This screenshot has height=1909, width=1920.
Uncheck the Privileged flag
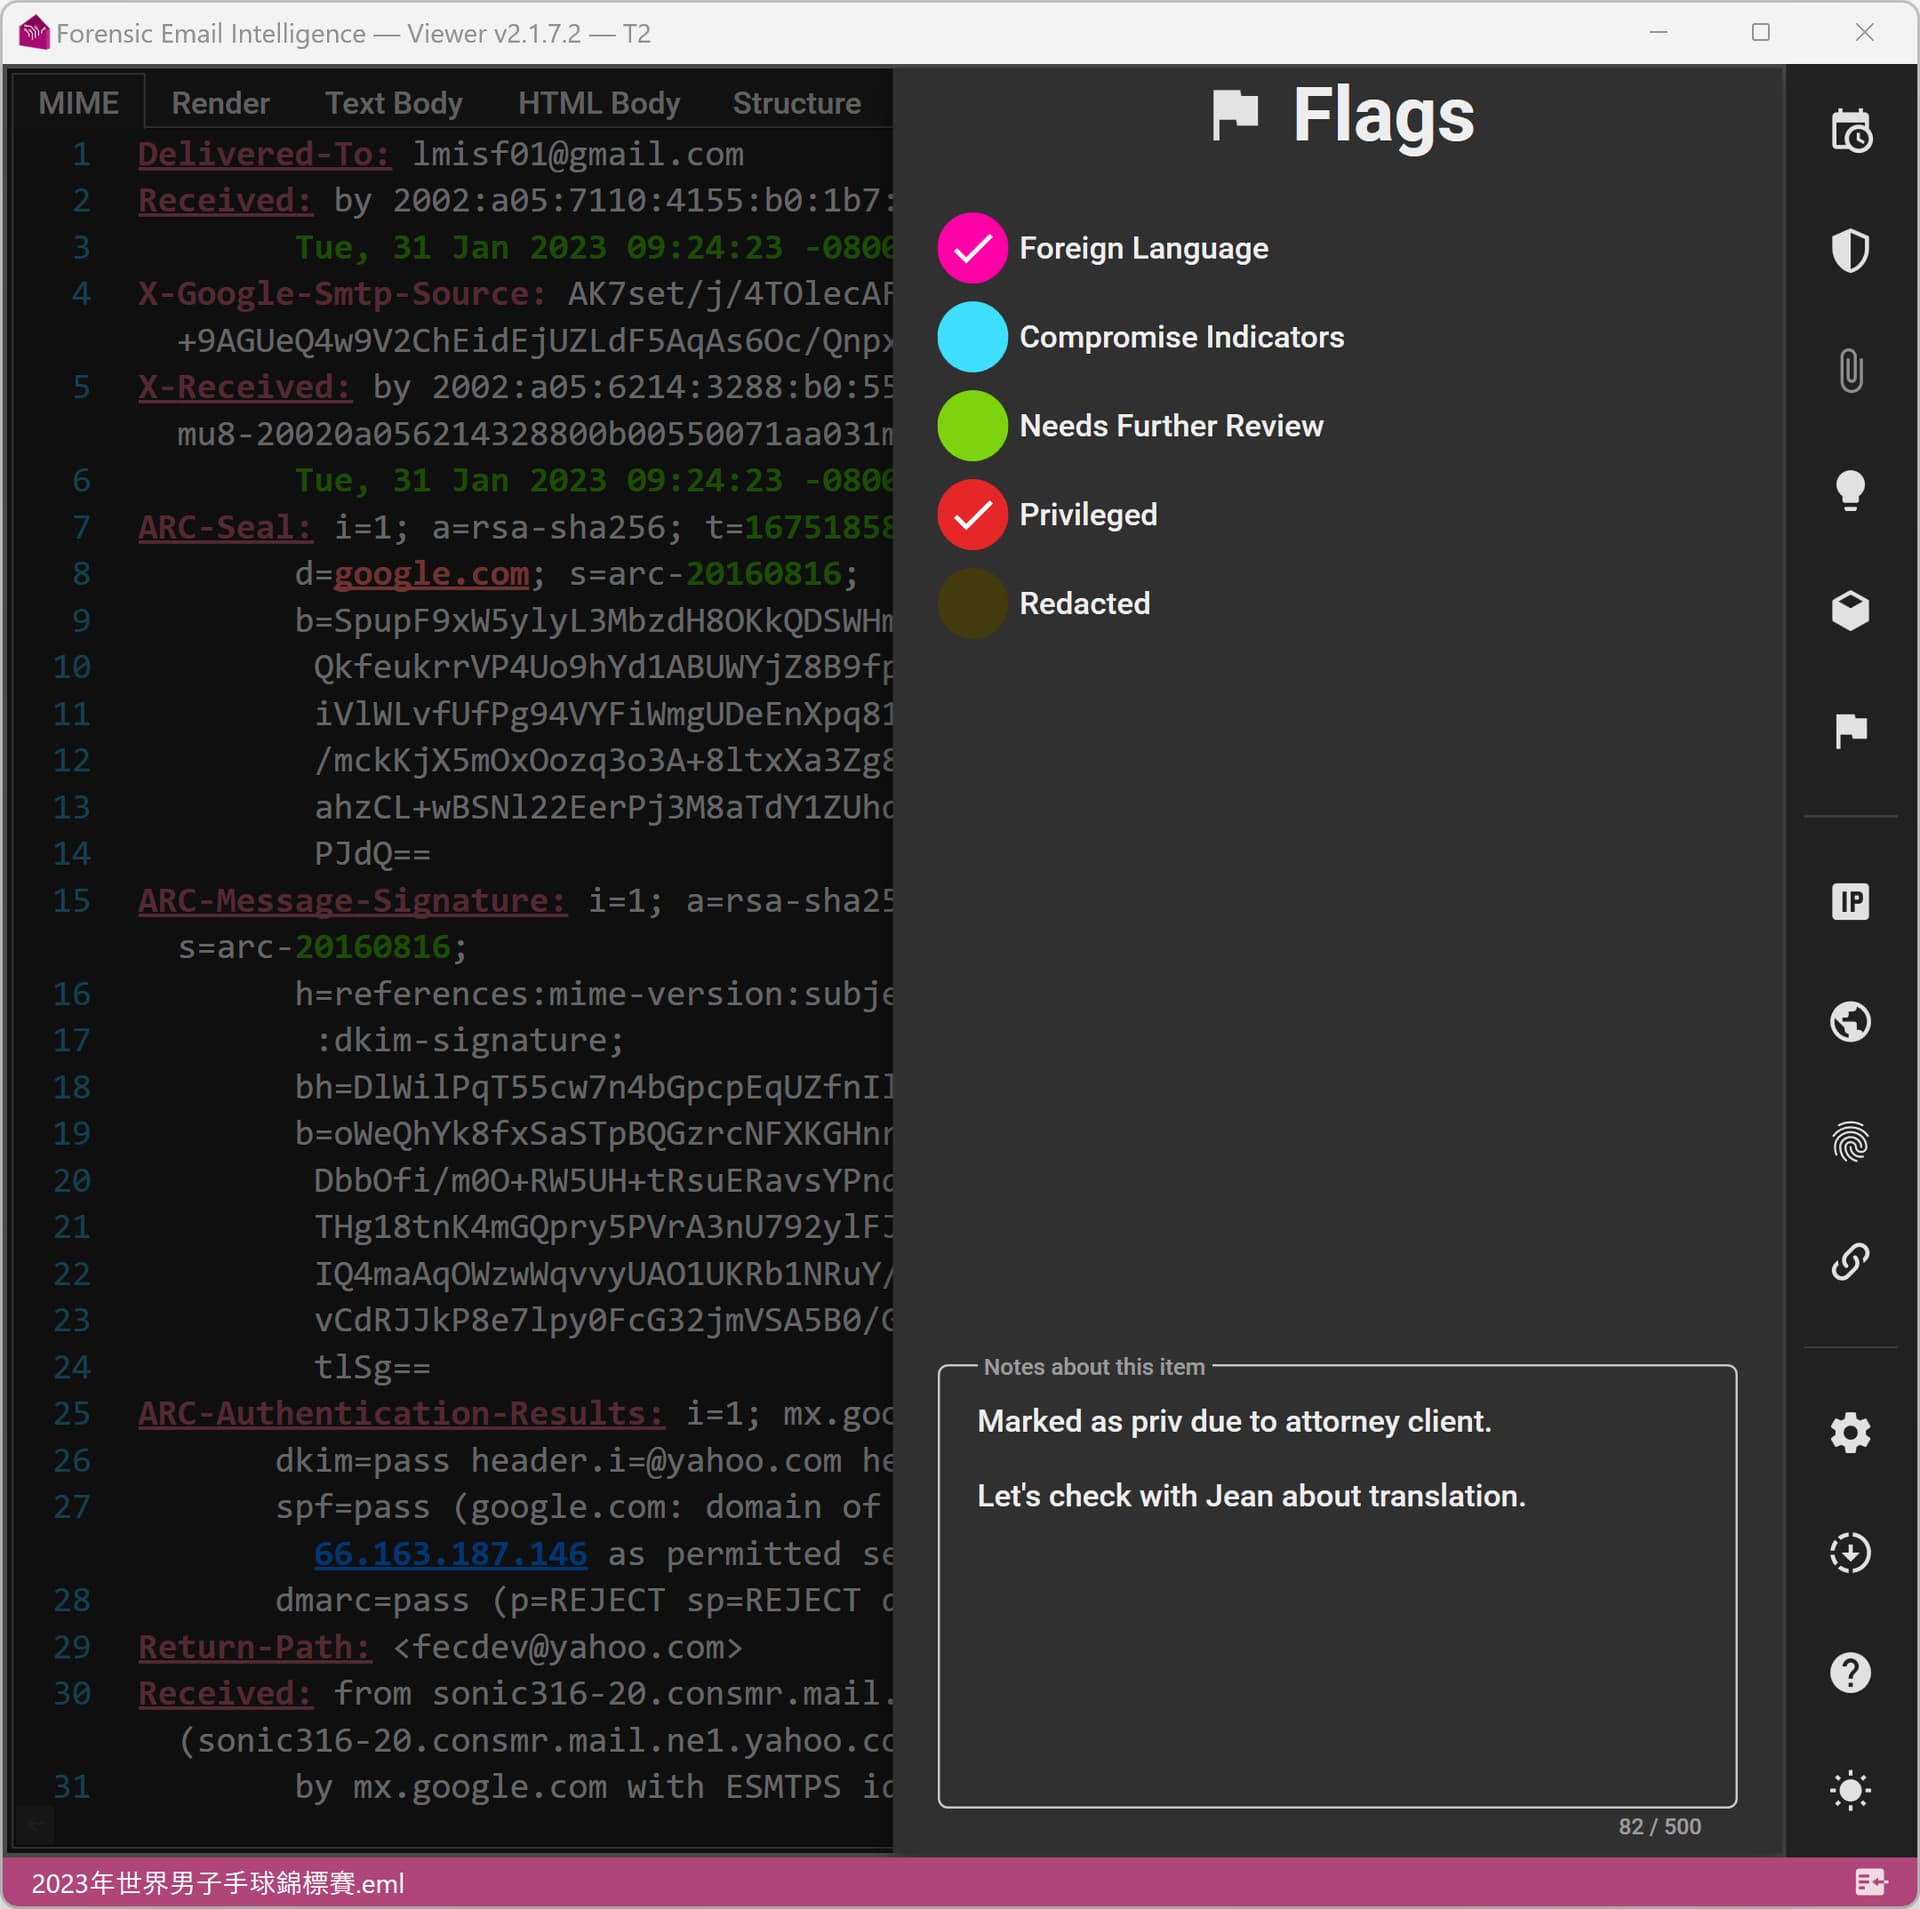tap(971, 515)
